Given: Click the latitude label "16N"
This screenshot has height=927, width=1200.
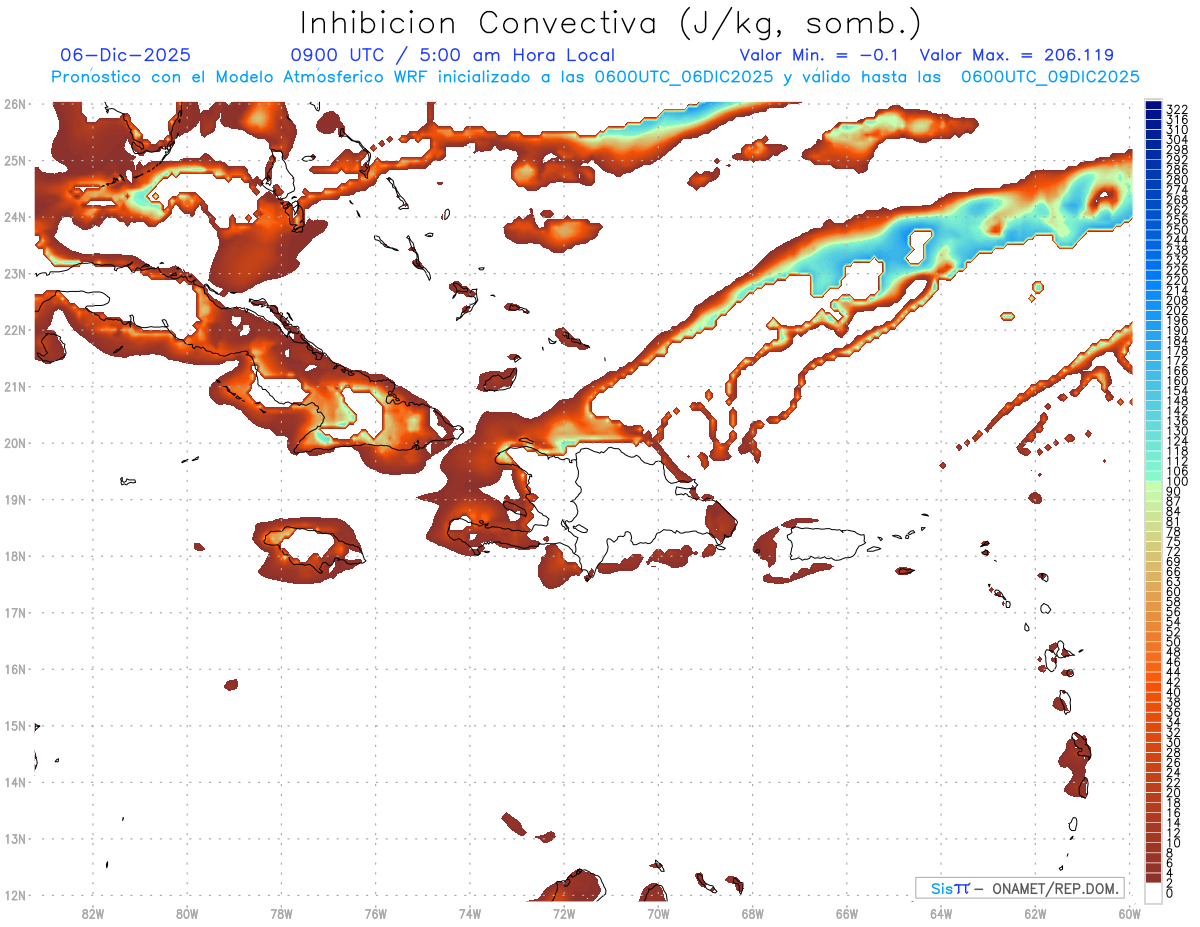Looking at the screenshot, I should (x=15, y=669).
